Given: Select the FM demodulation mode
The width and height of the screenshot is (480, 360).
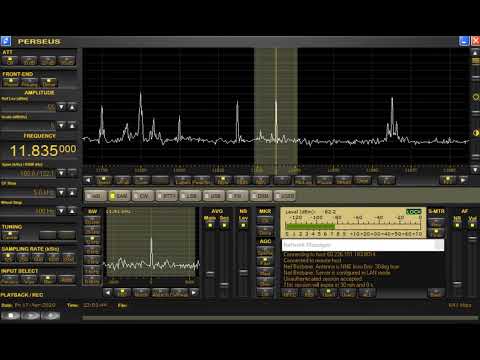Looking at the screenshot, I should [x=237, y=196].
